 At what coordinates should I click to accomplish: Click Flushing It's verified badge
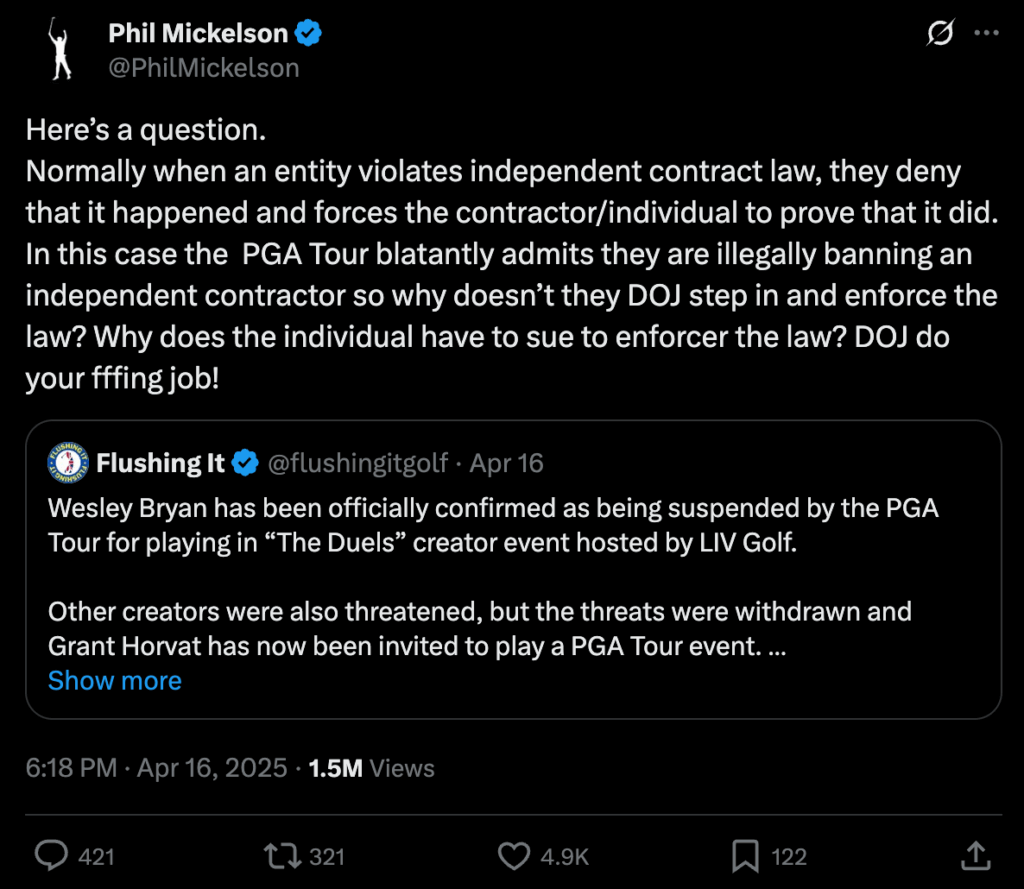pyautogui.click(x=245, y=463)
